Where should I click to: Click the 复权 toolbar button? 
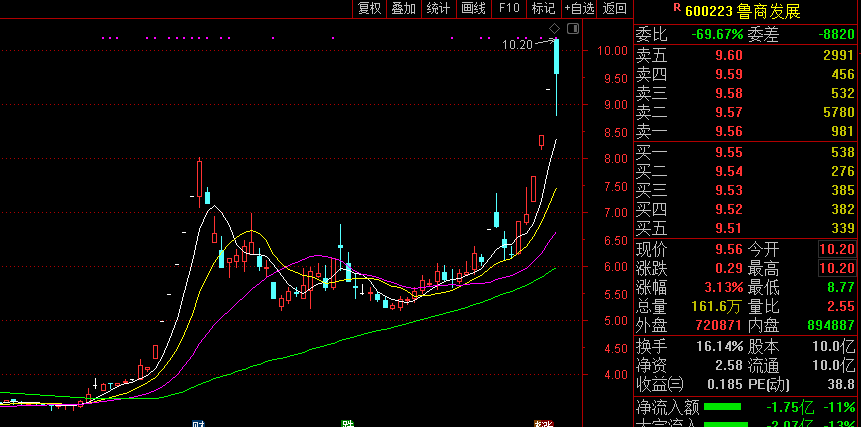[x=370, y=8]
